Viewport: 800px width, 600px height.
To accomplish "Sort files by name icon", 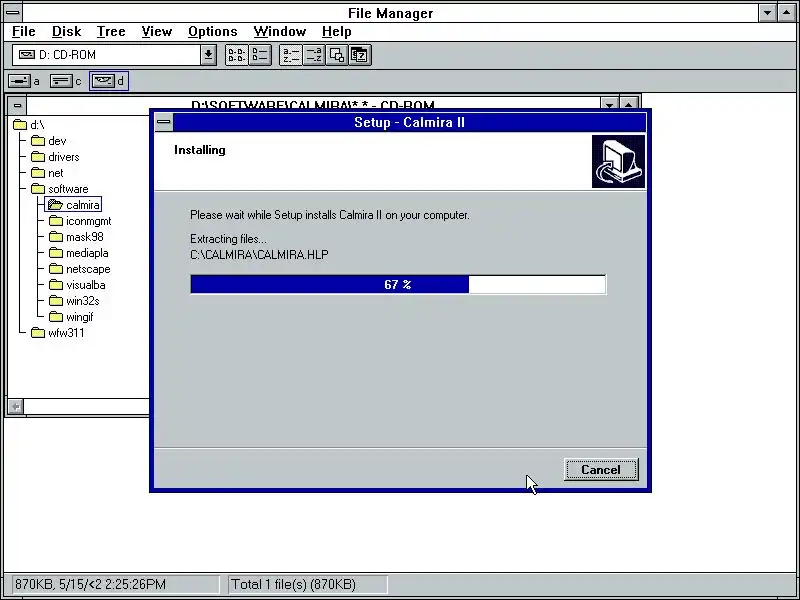I will tap(291, 55).
